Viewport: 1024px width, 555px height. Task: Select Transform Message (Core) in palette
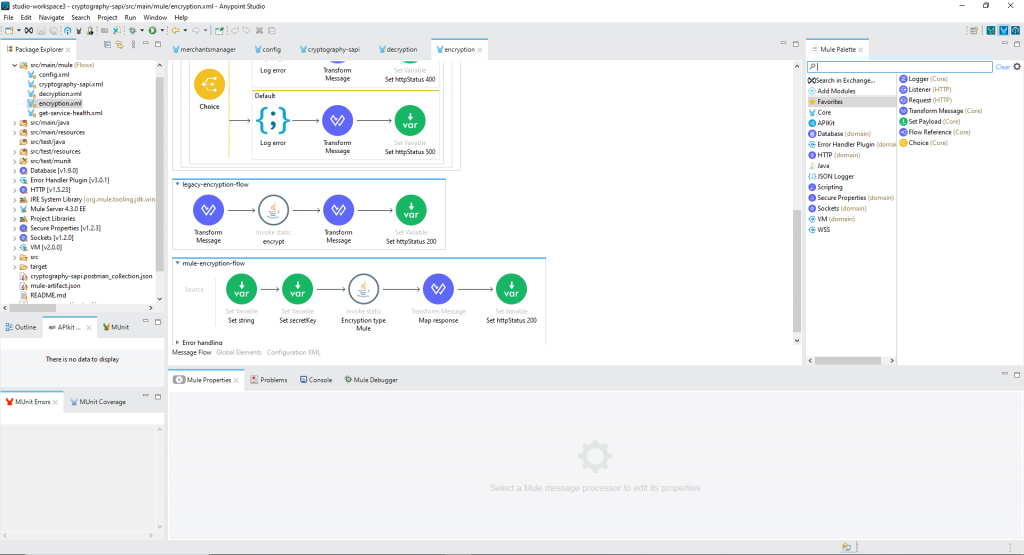pos(940,111)
